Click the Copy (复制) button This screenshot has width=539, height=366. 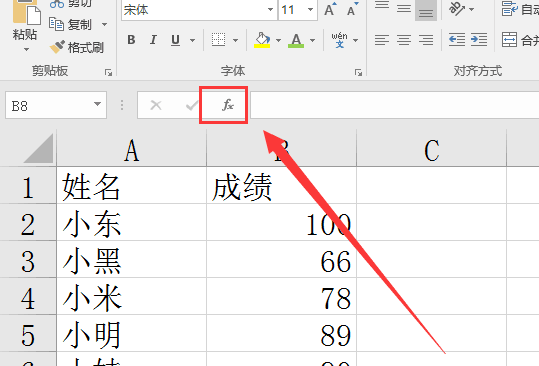(71, 25)
